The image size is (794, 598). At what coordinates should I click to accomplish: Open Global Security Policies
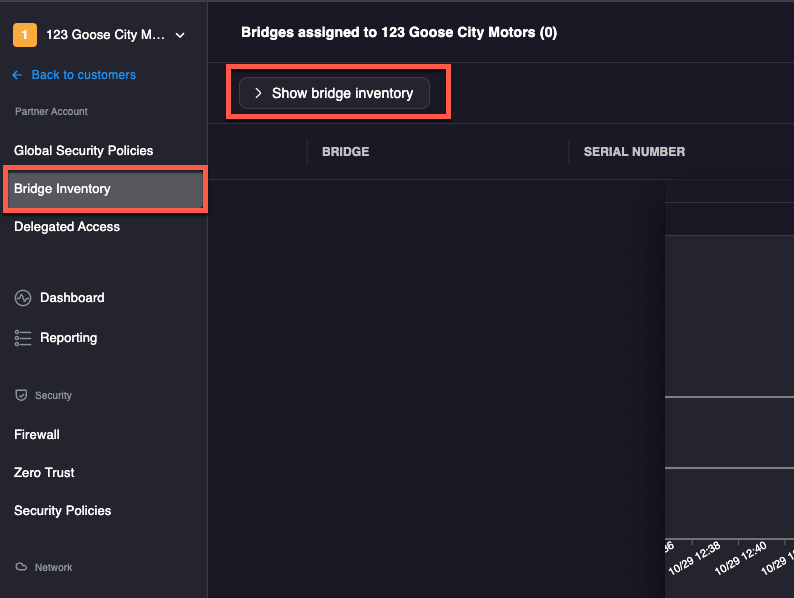pos(84,151)
